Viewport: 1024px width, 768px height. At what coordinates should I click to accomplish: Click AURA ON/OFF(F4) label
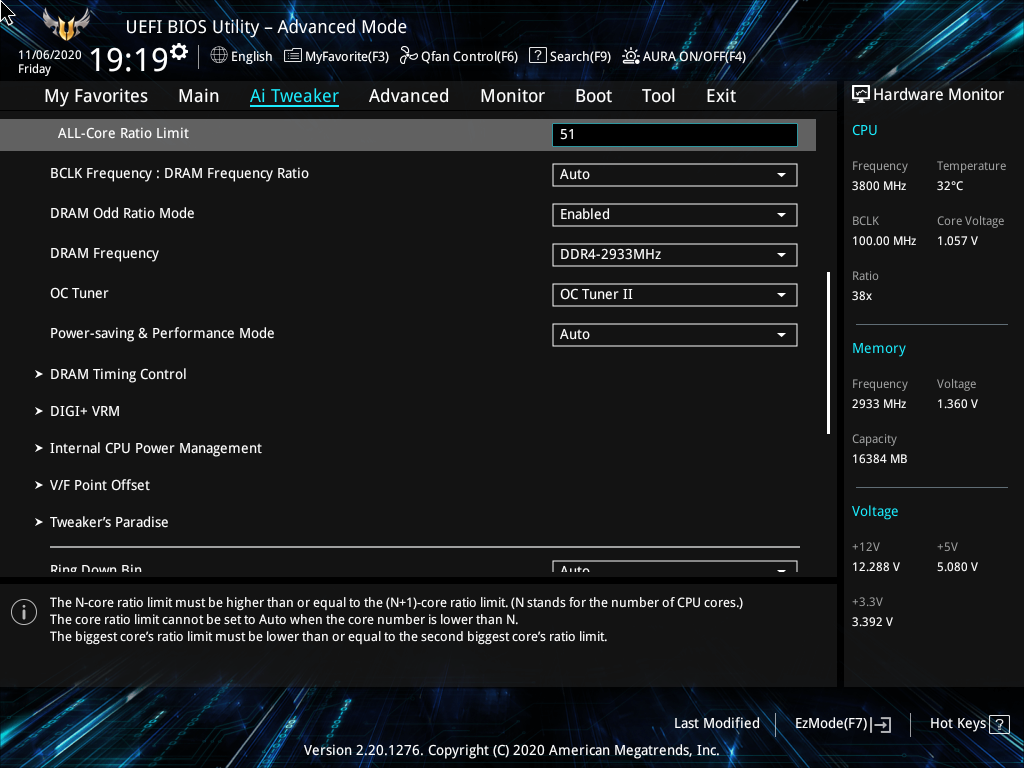click(694, 57)
